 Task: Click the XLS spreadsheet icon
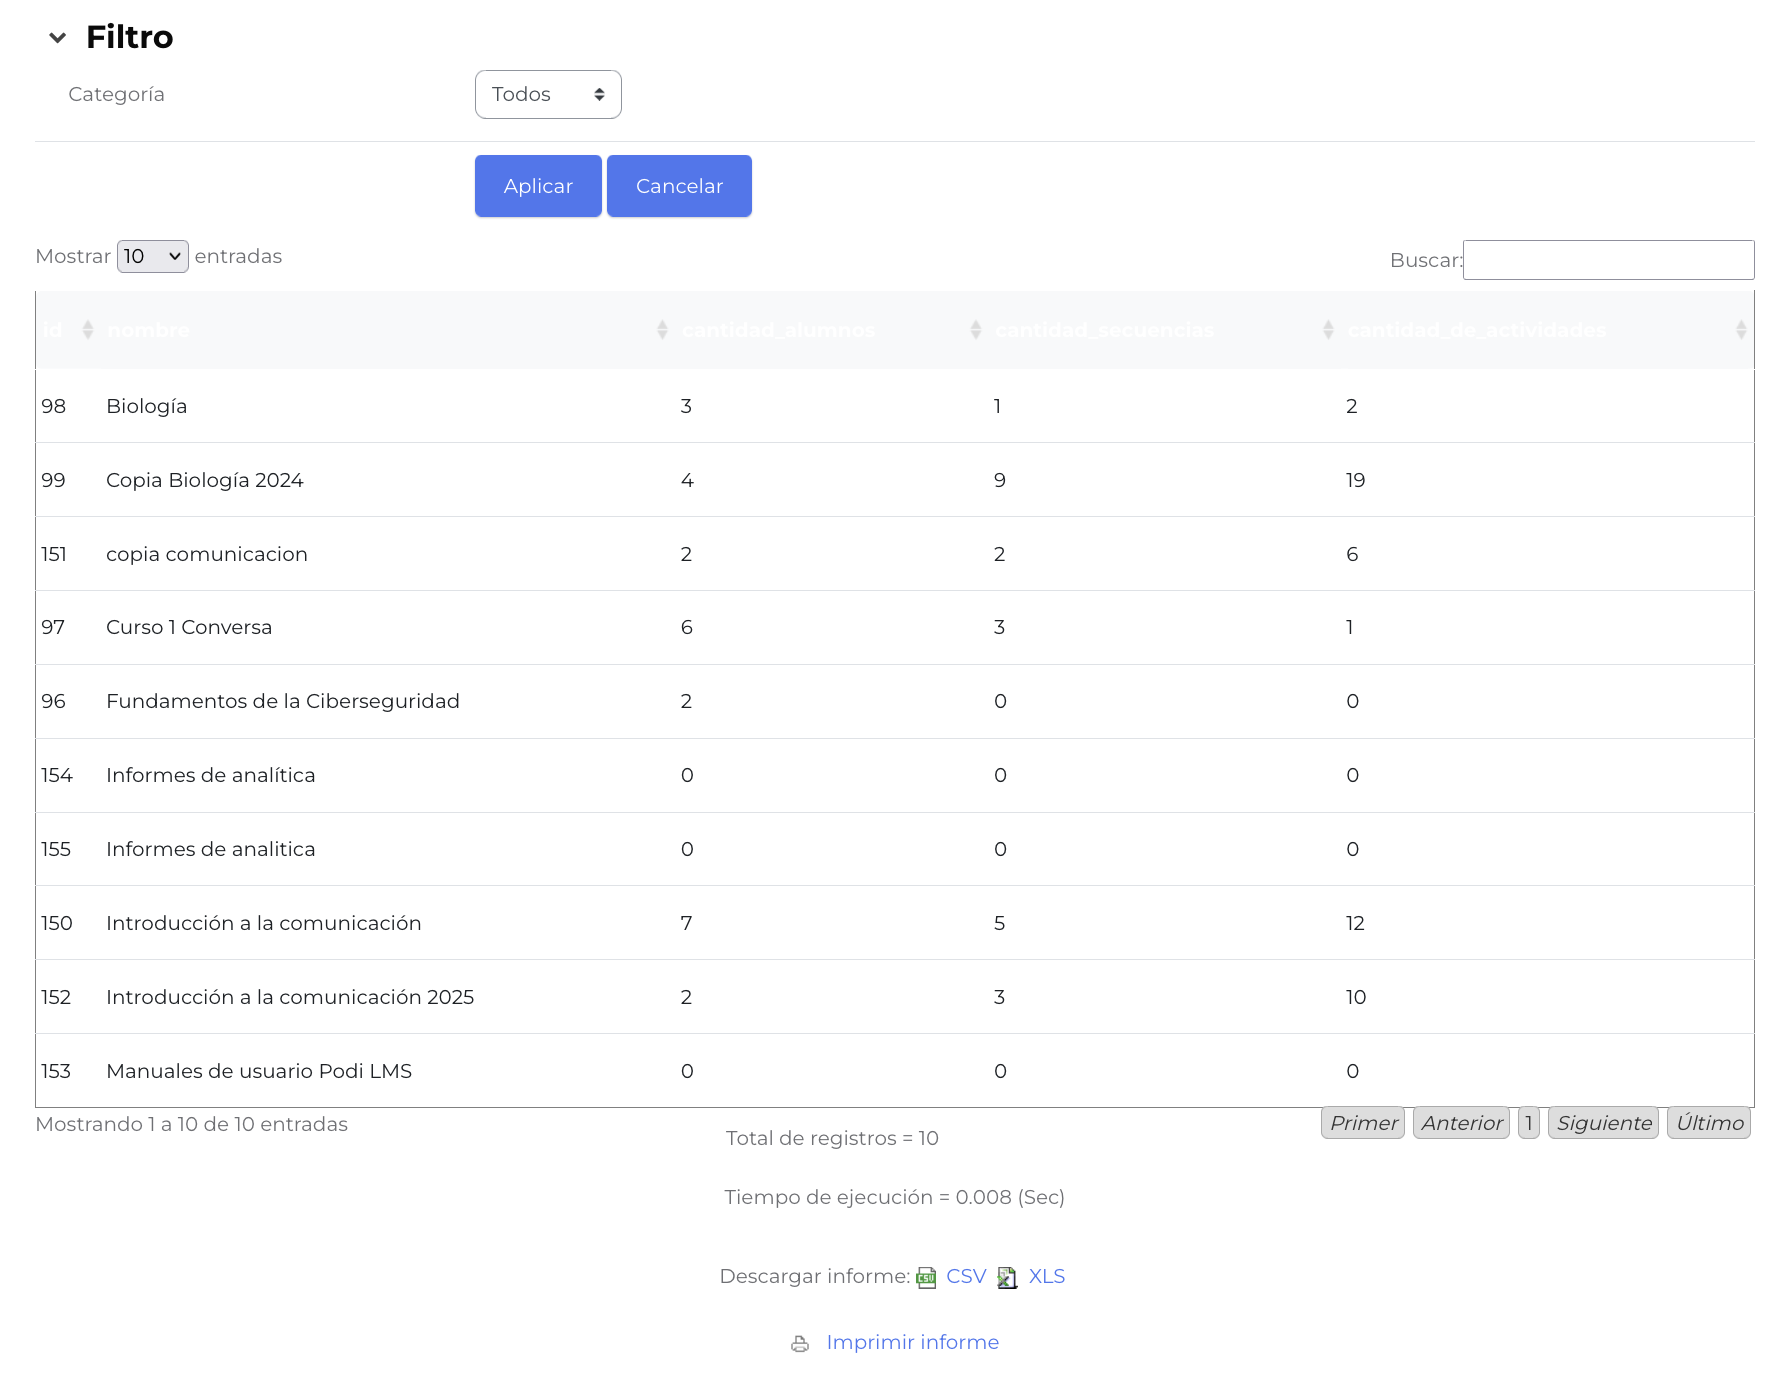coord(1007,1278)
